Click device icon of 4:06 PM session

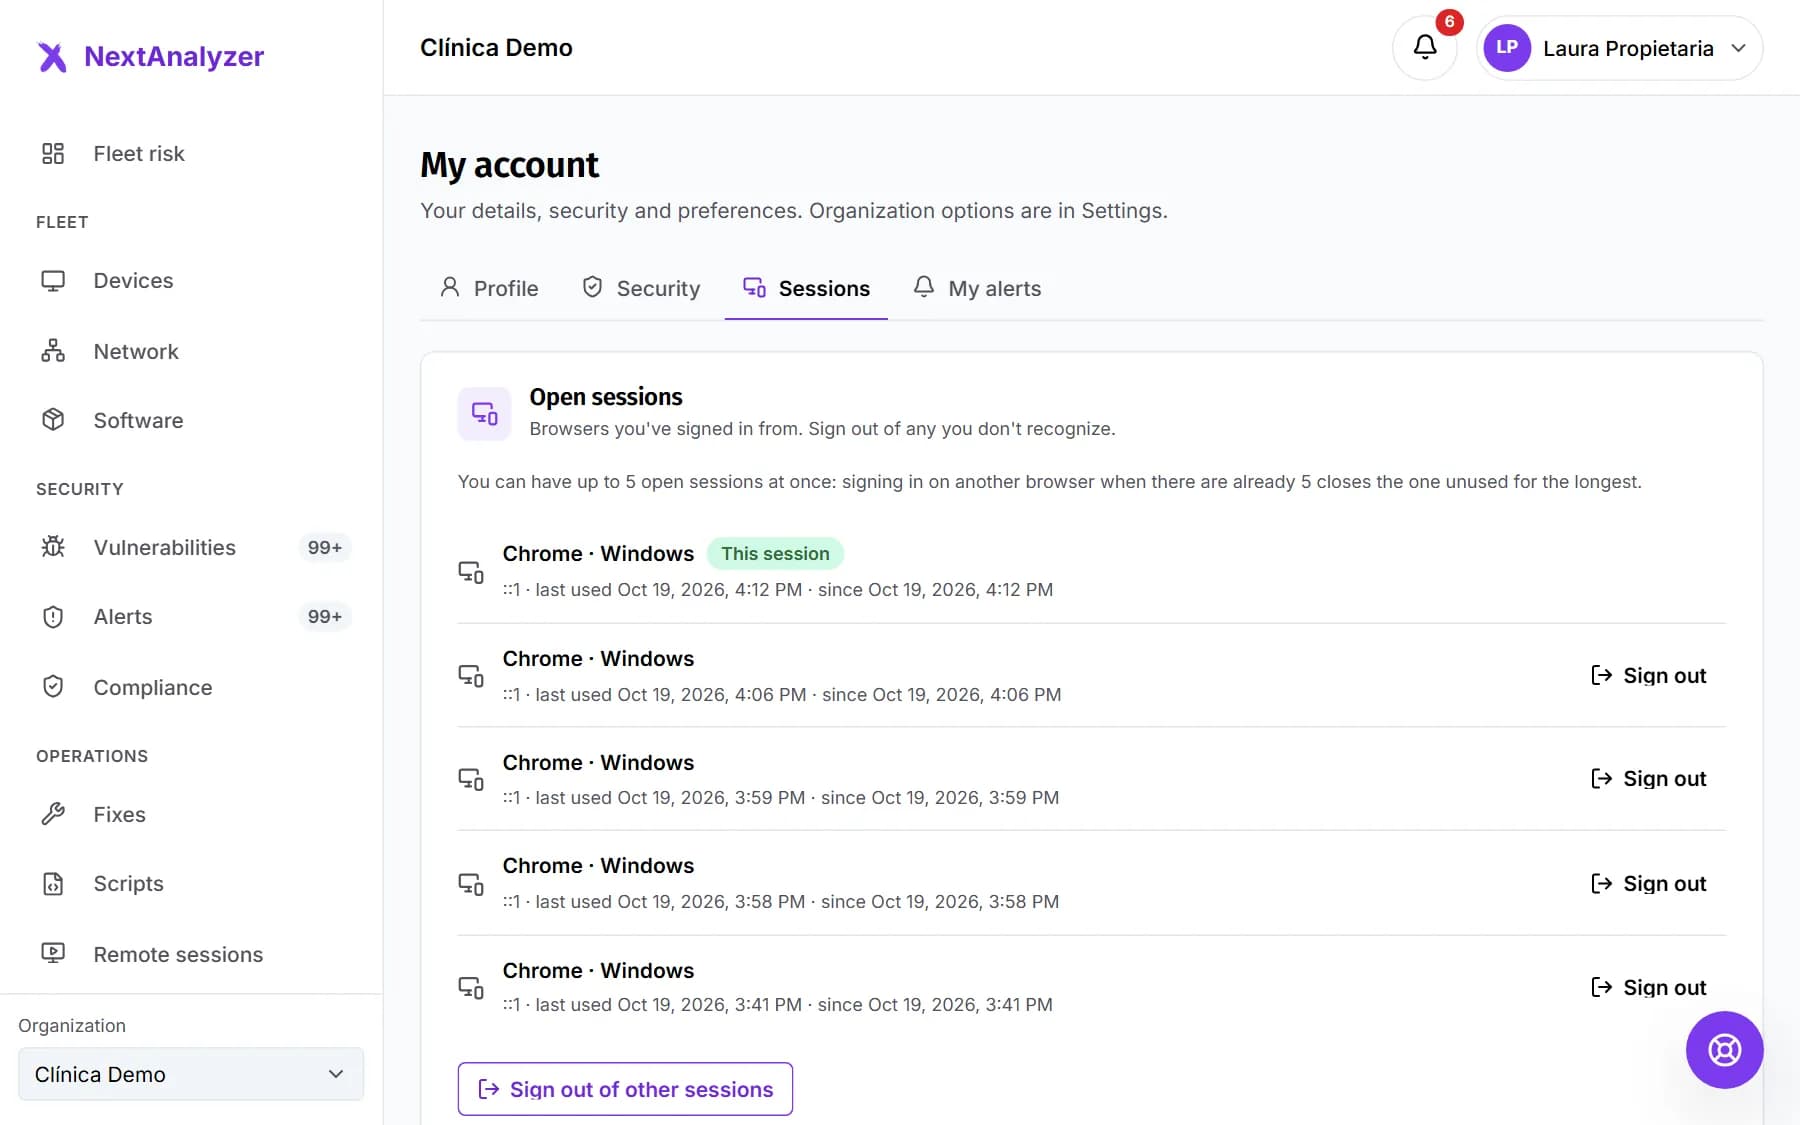point(471,676)
